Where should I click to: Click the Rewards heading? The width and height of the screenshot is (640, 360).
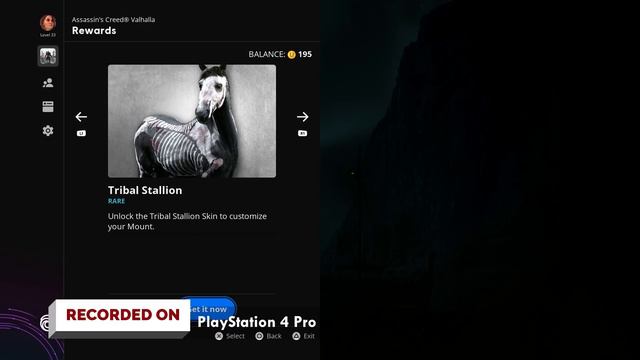tap(94, 31)
